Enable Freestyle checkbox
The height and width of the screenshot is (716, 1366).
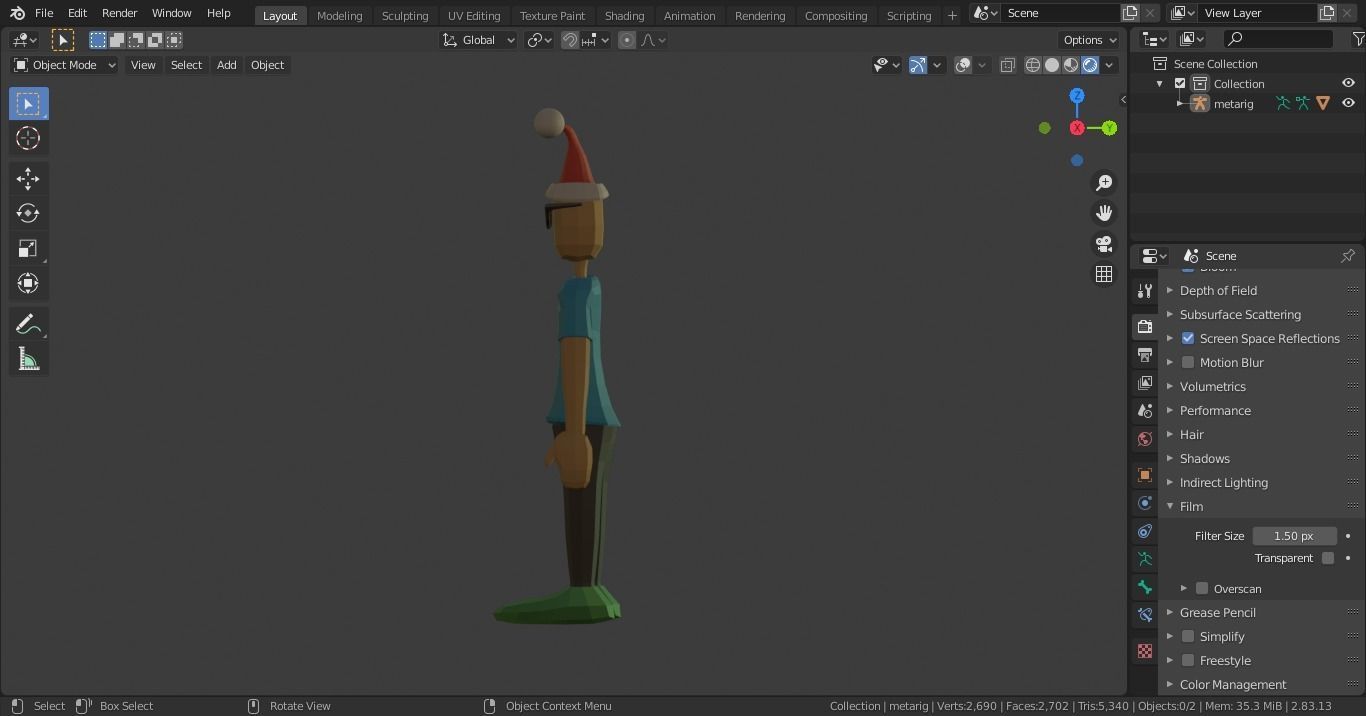(x=1188, y=661)
